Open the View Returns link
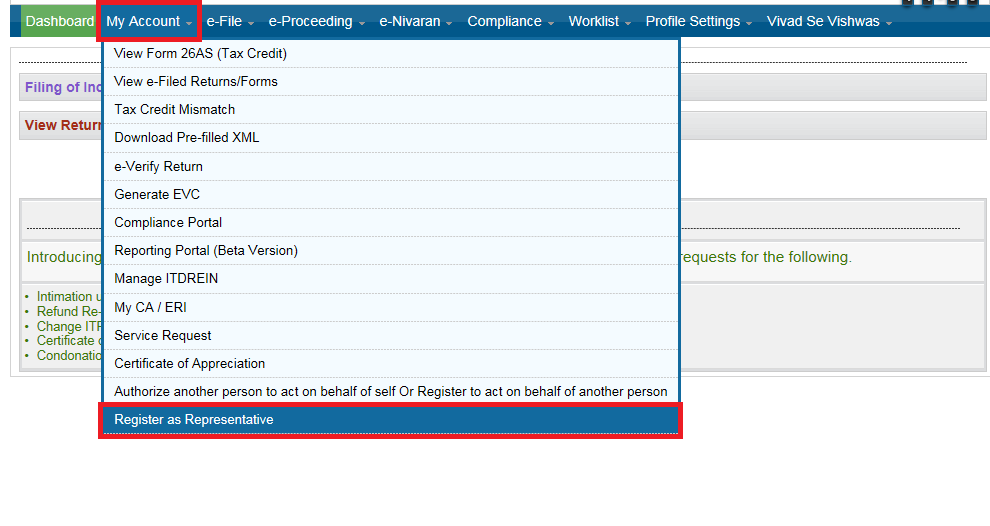The width and height of the screenshot is (990, 526). (63, 125)
